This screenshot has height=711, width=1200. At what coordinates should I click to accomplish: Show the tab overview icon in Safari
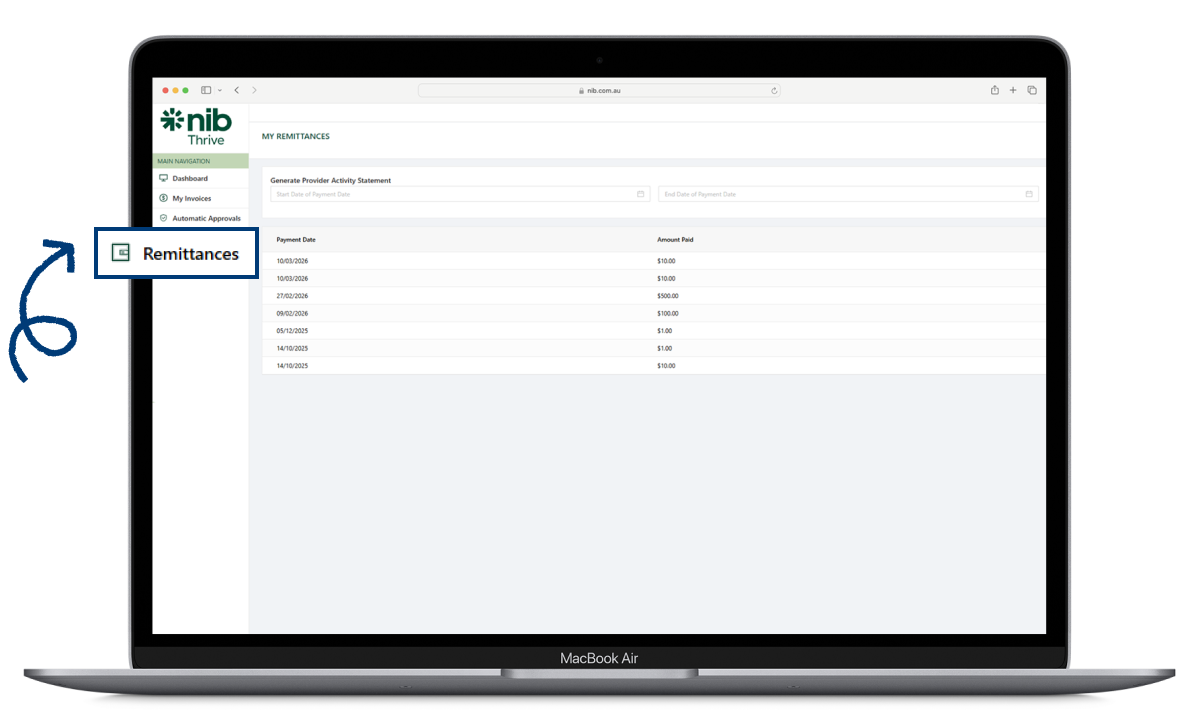pos(1032,90)
